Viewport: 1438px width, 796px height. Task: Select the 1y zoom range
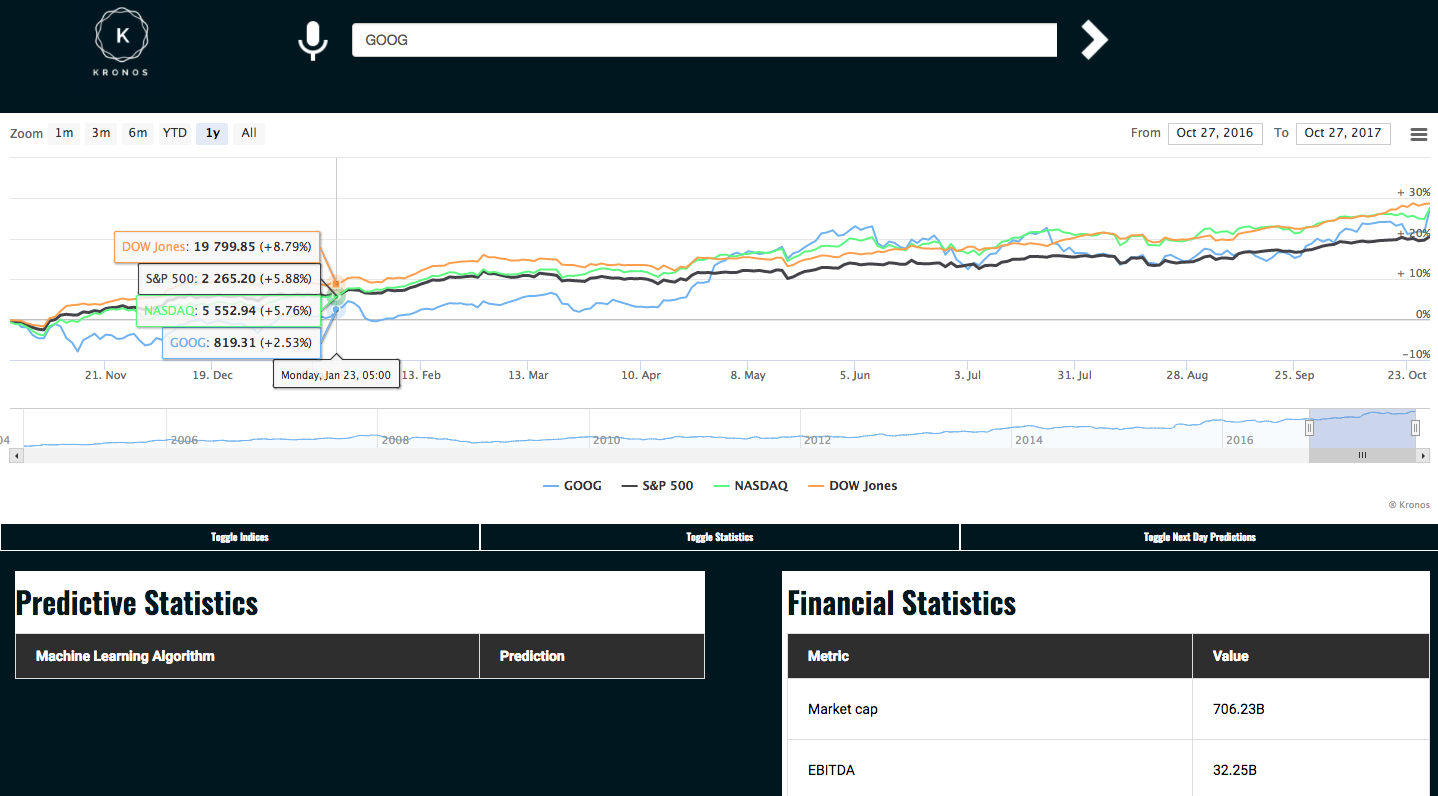point(212,133)
